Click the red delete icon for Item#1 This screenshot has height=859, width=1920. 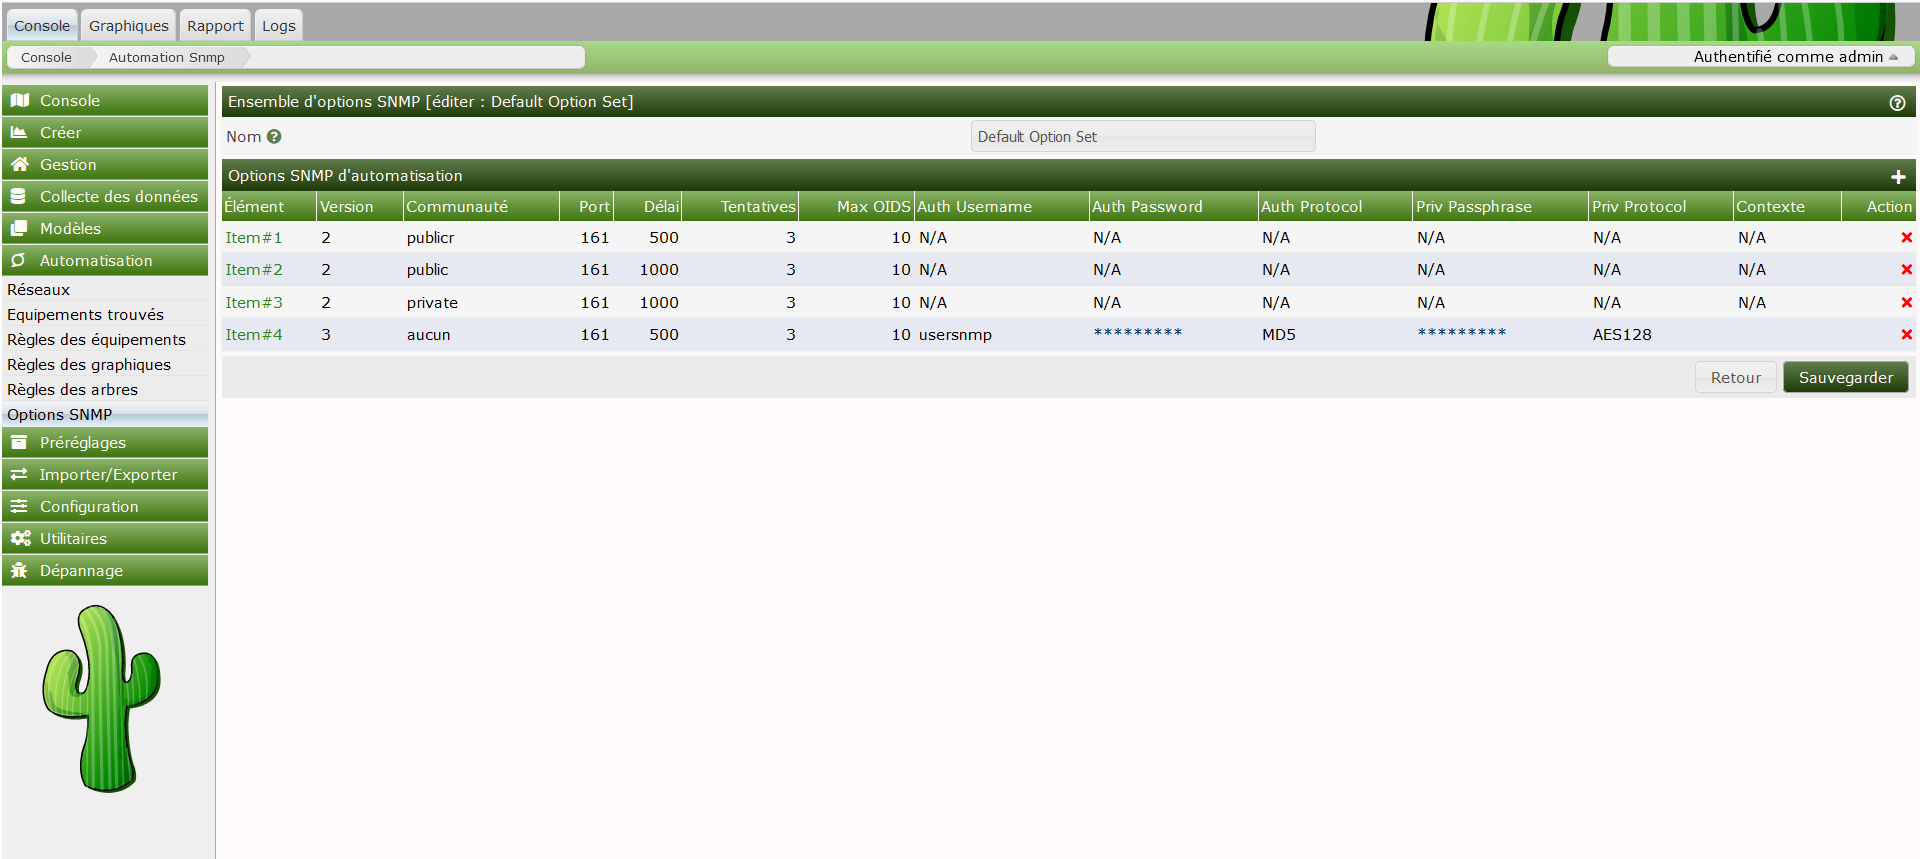coord(1906,238)
